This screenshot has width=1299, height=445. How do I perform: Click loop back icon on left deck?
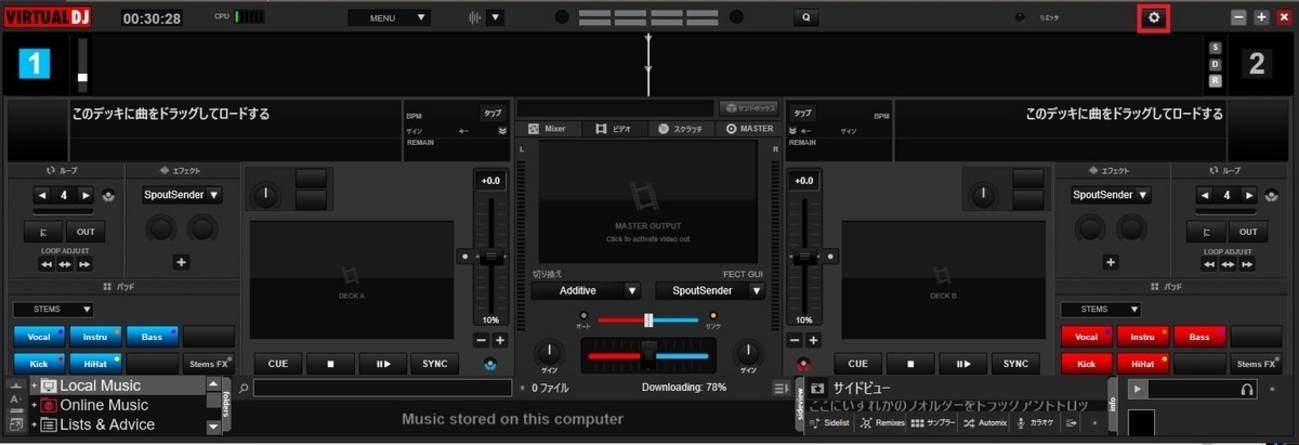click(x=108, y=195)
